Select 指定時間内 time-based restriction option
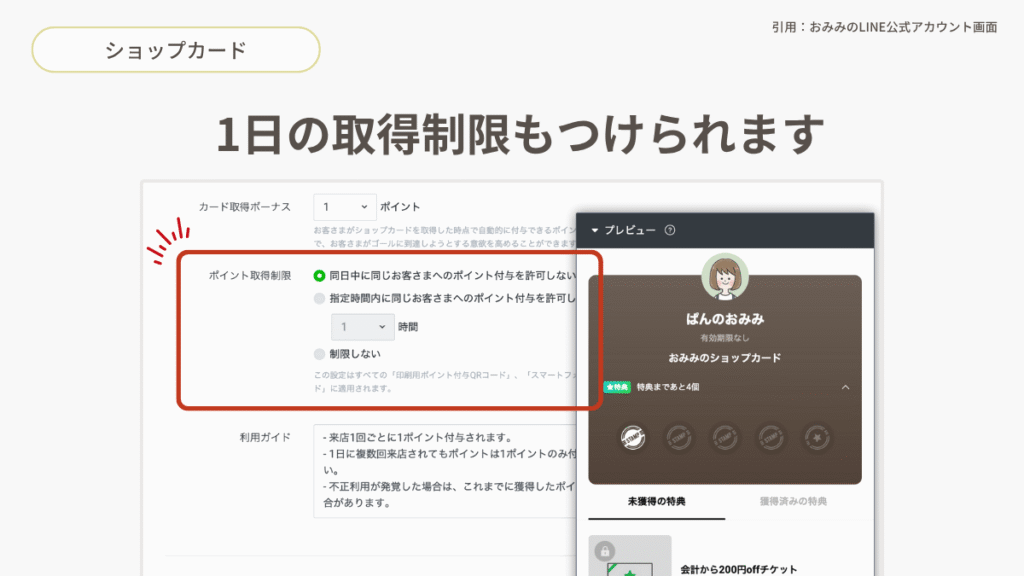Screen dimensions: 1024x576 (x=319, y=298)
